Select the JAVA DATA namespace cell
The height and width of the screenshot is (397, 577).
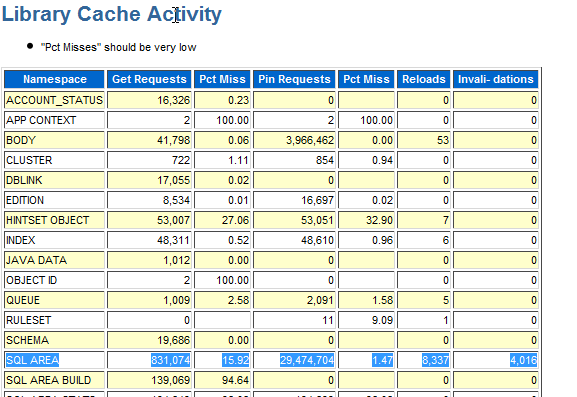[54, 260]
